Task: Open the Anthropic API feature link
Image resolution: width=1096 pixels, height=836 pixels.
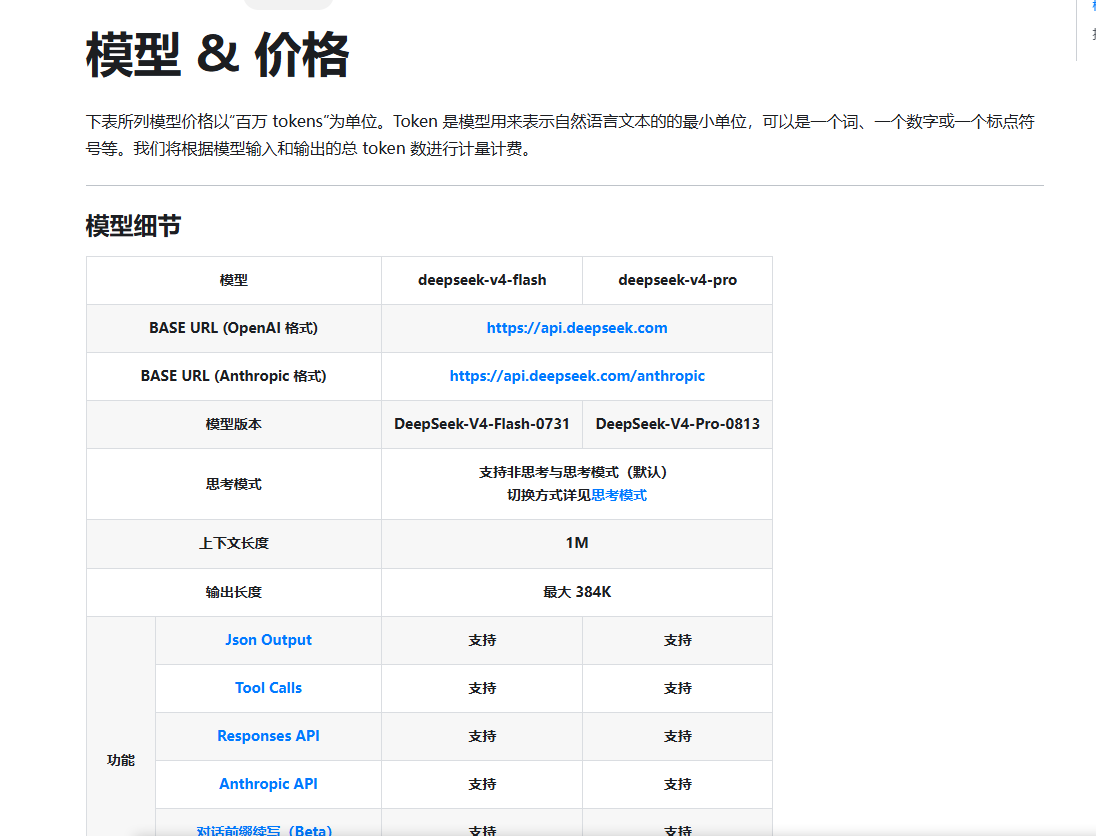Action: tap(268, 784)
